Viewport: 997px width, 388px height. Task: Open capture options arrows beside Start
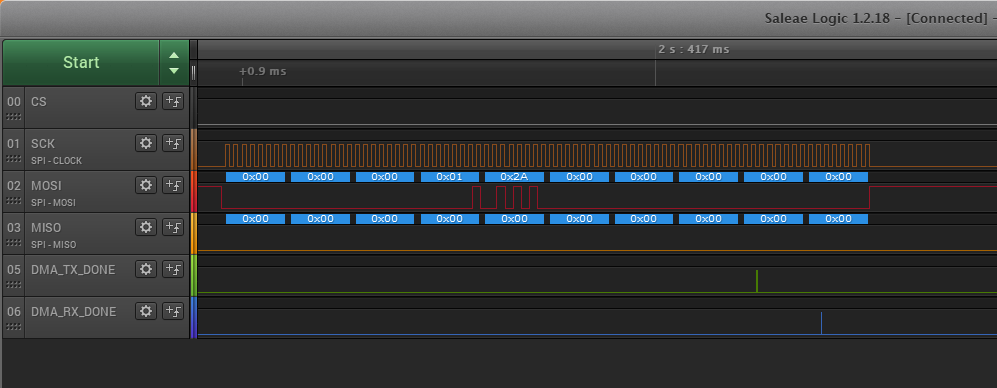pyautogui.click(x=174, y=62)
